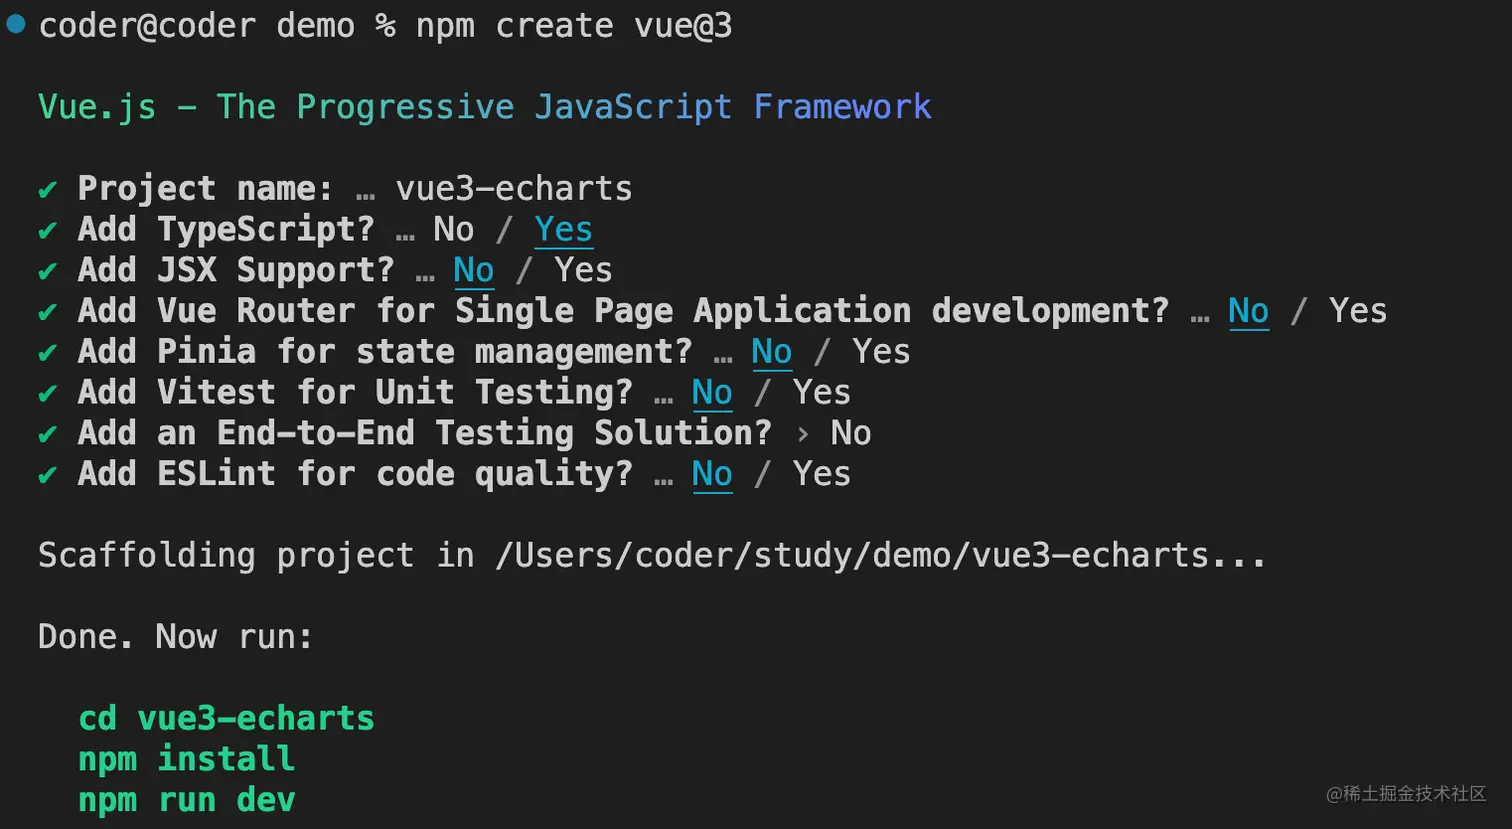Select underlined 'Yes' on Add TypeScript line
Image resolution: width=1512 pixels, height=829 pixels.
point(563,230)
